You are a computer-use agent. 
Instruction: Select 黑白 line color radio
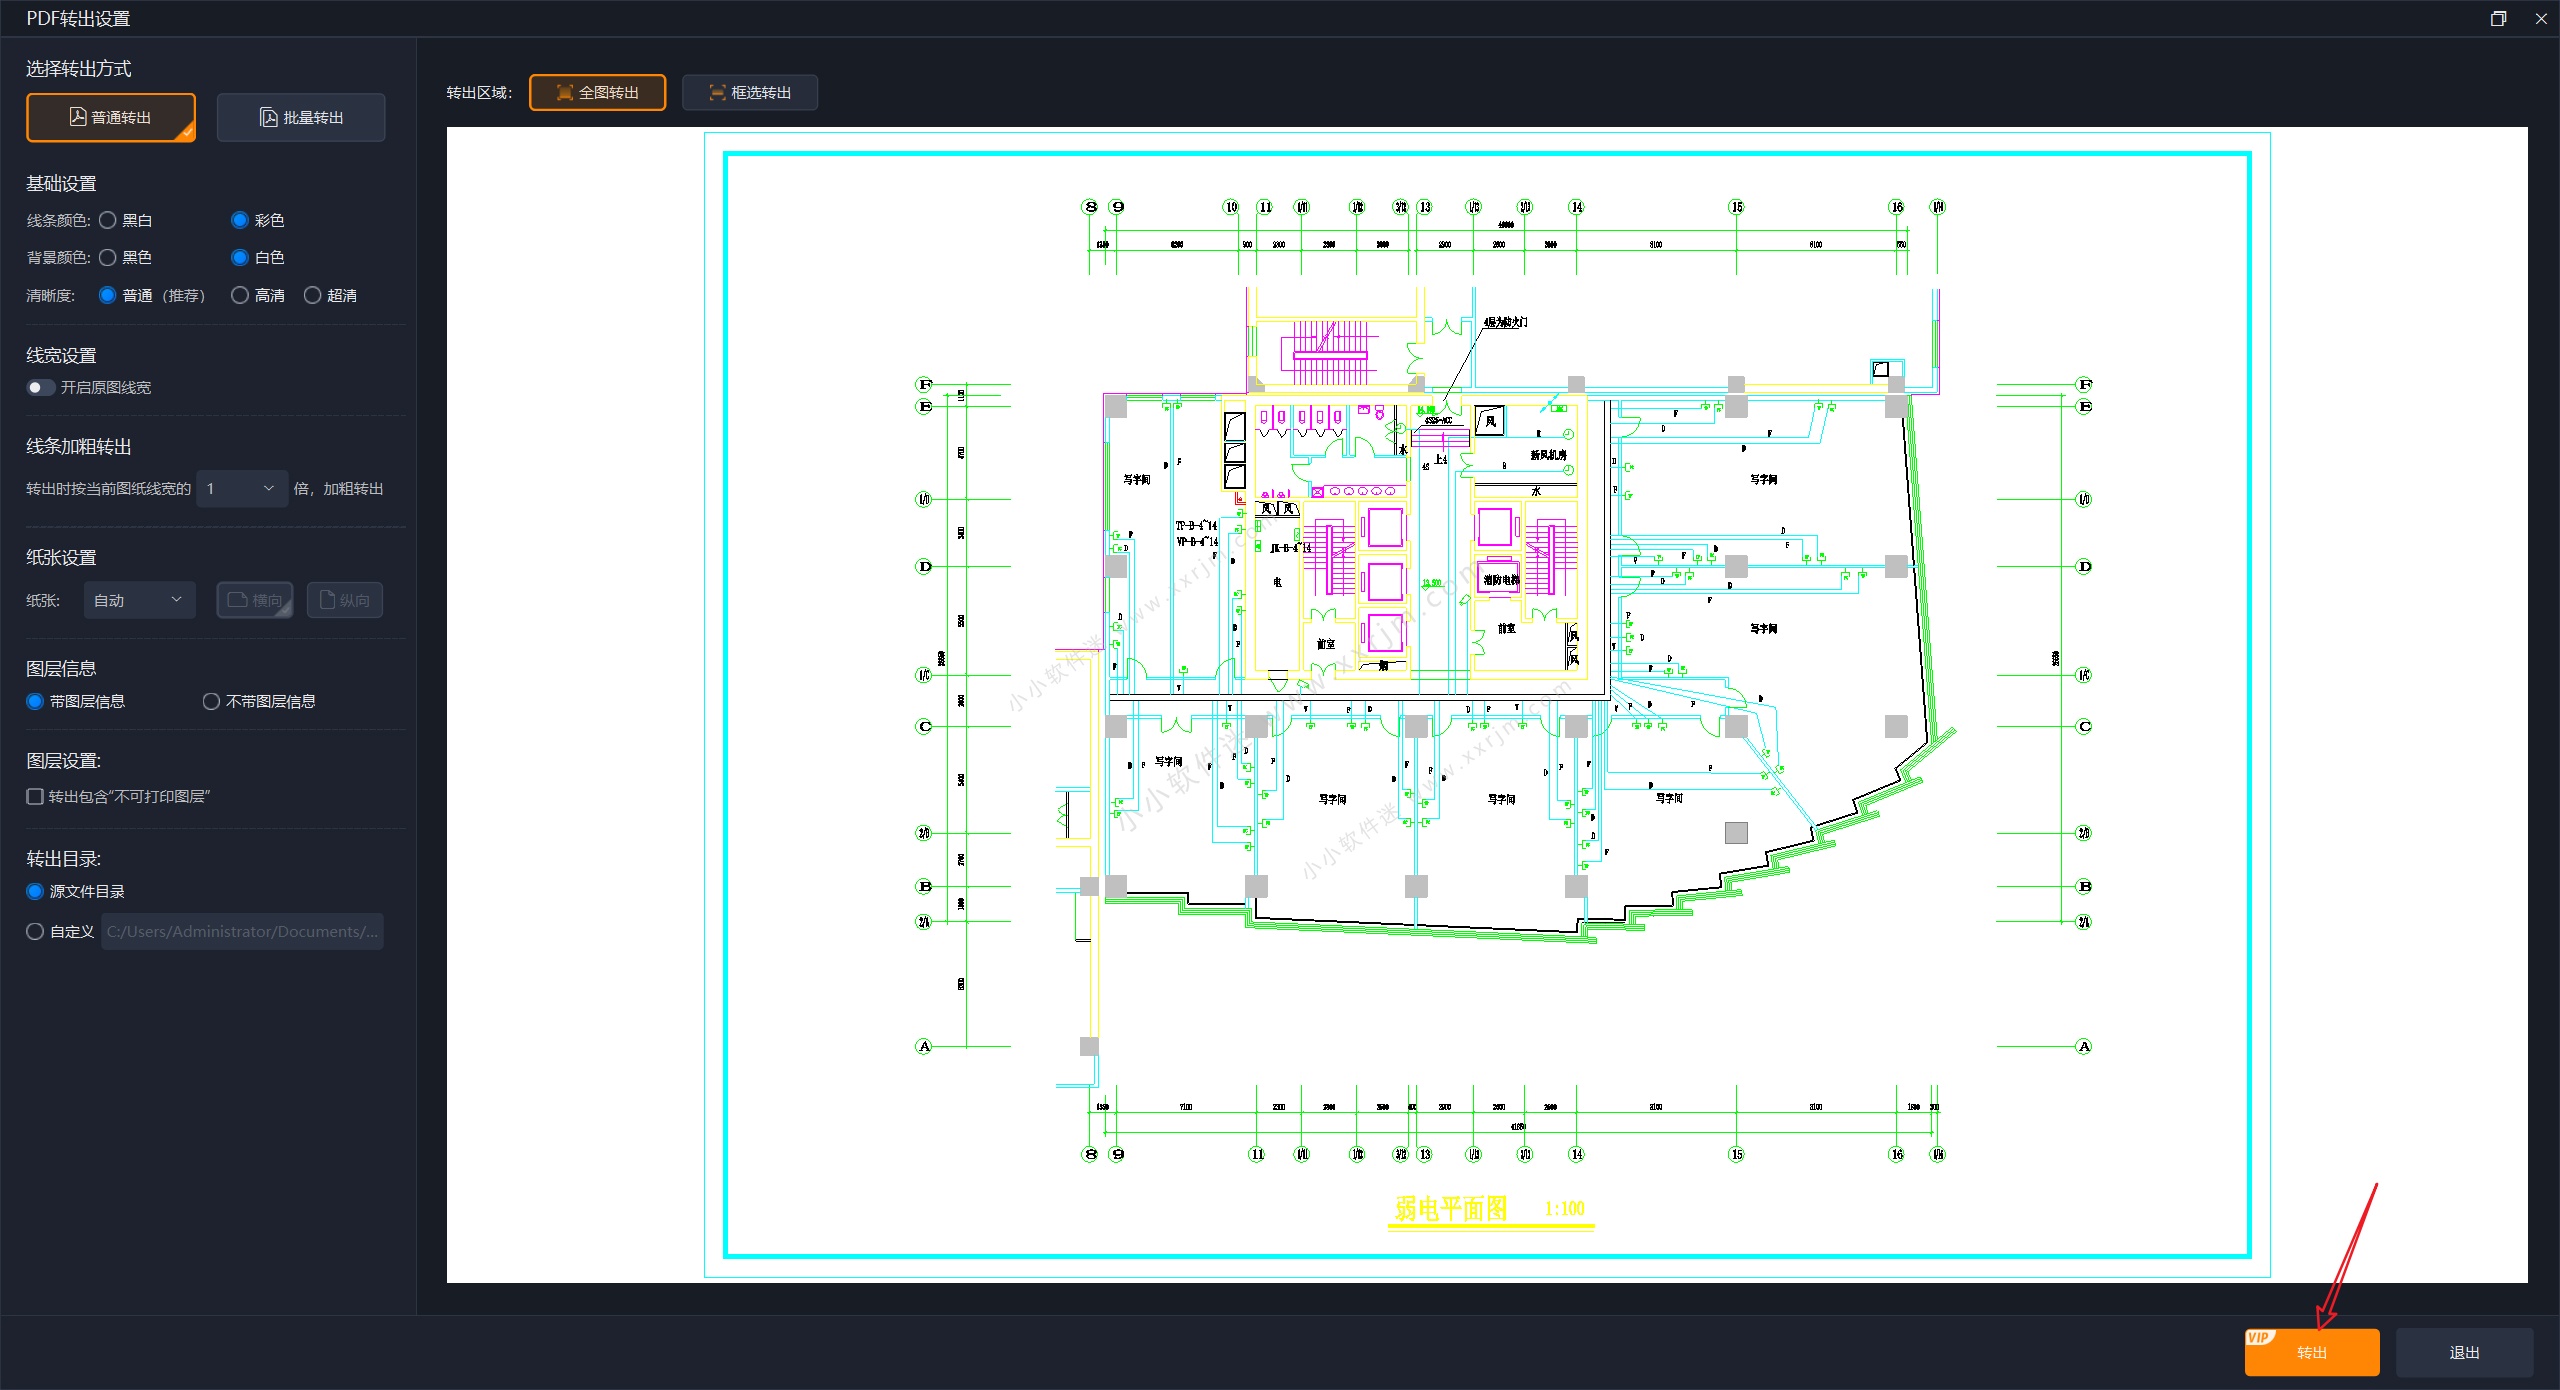pyautogui.click(x=108, y=220)
